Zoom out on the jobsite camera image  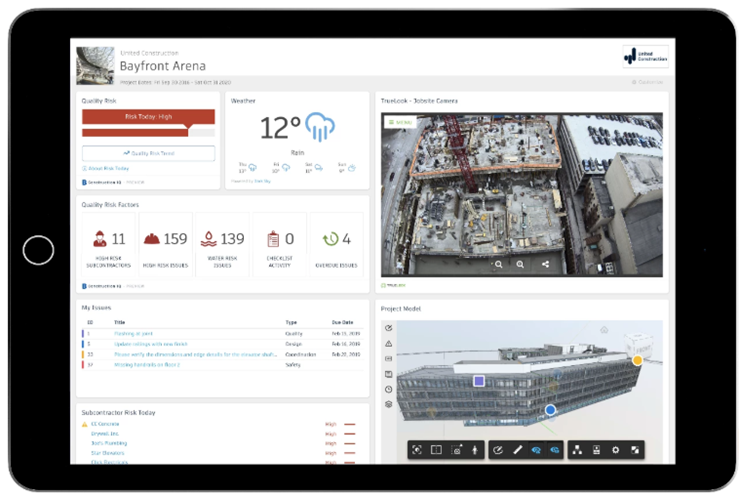coord(498,265)
